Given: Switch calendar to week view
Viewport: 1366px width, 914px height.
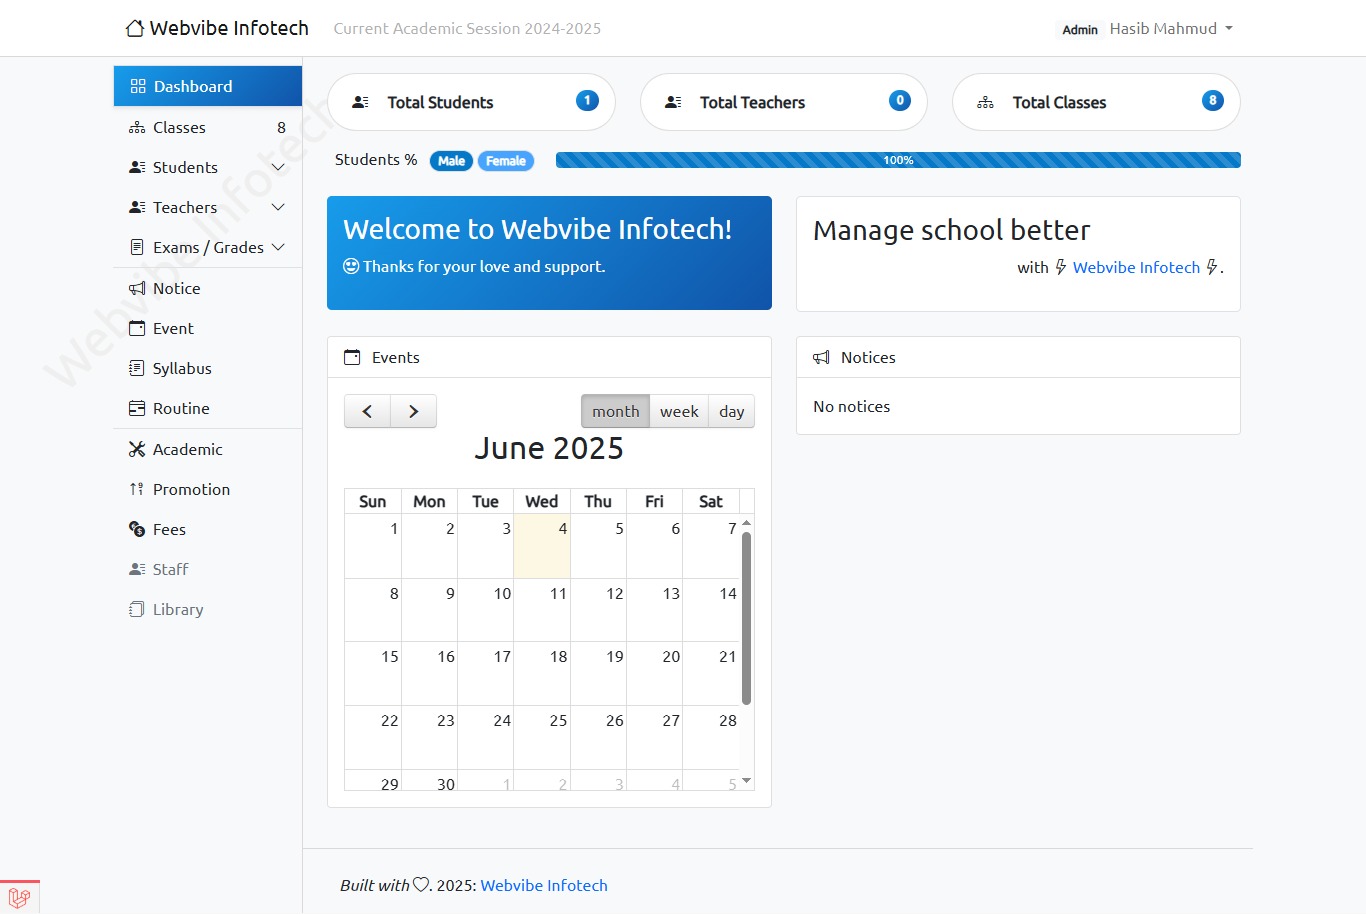Looking at the screenshot, I should point(679,412).
